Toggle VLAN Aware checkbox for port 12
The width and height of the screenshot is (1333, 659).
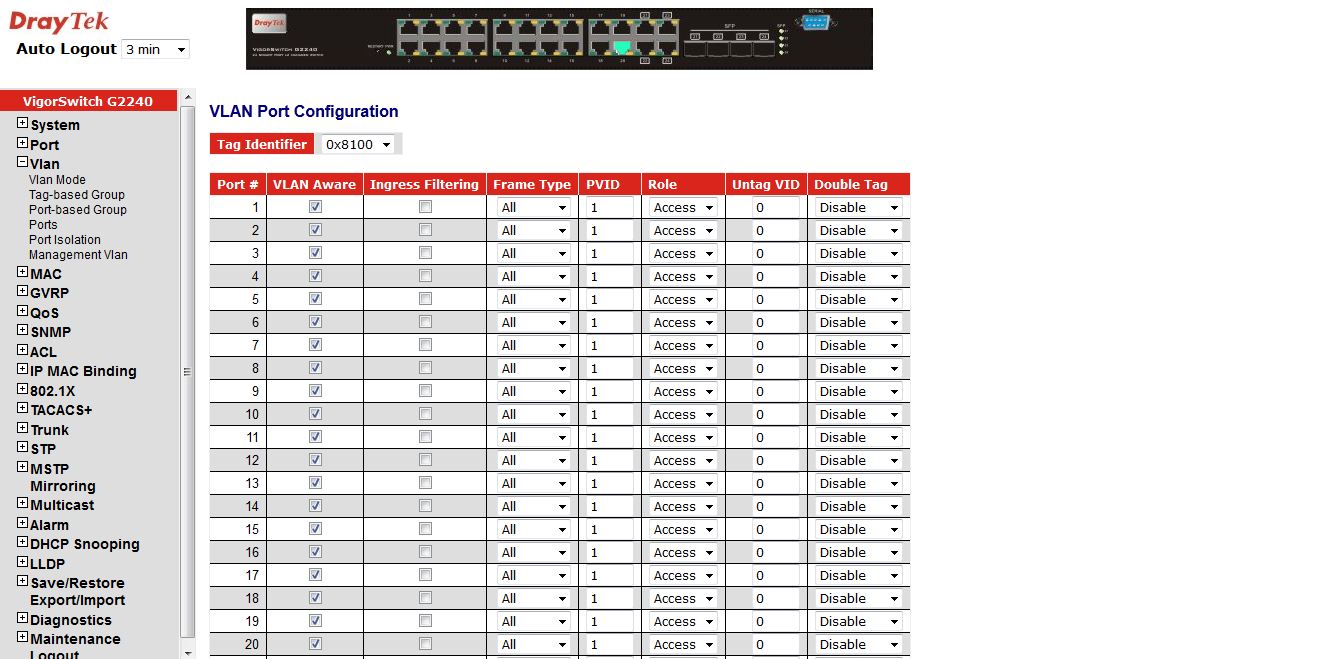[315, 460]
